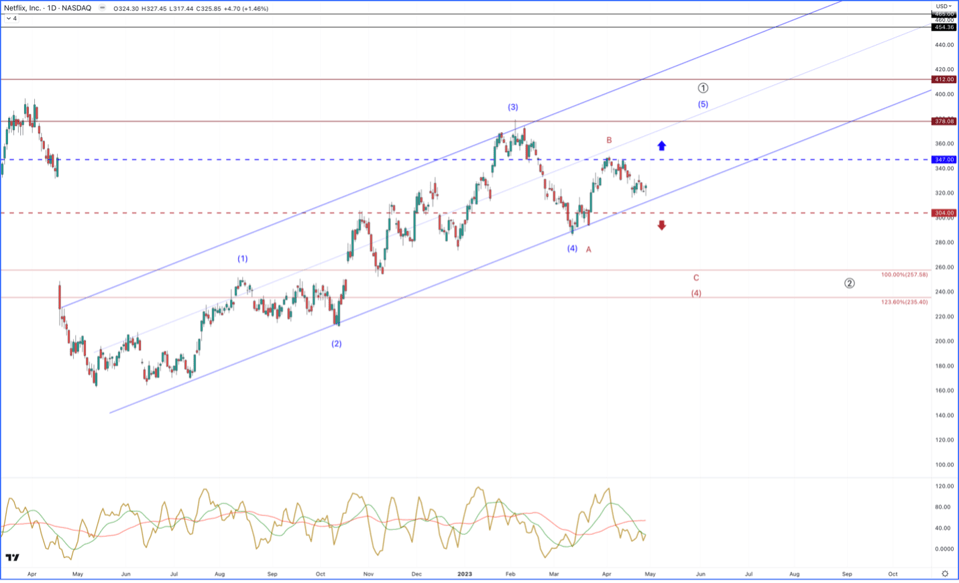Image resolution: width=959 pixels, height=583 pixels.
Task: Expand the collapsed indicators legend showing 4
Action: tap(9, 18)
